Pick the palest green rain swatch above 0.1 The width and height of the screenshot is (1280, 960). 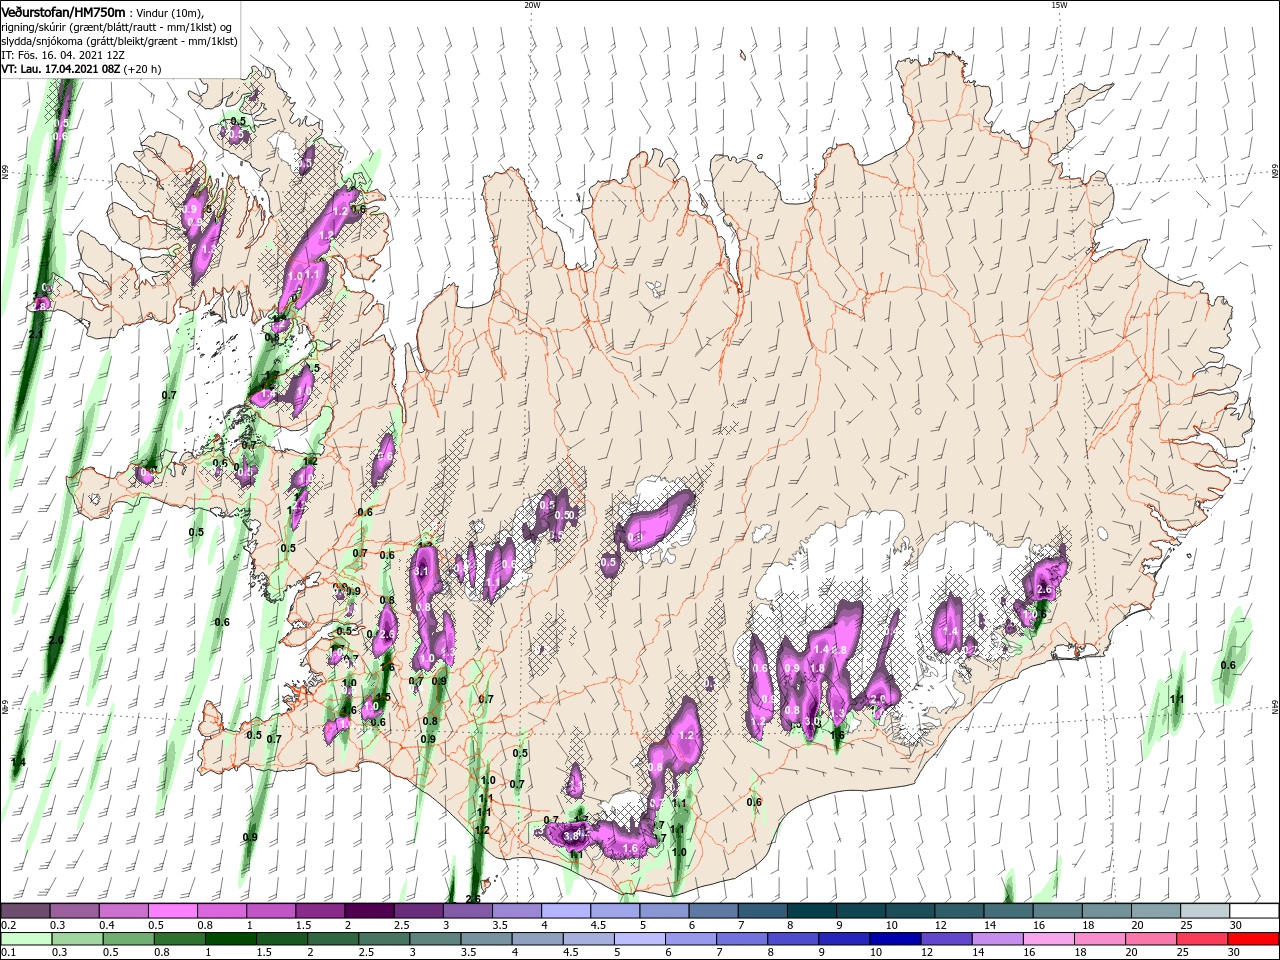pyautogui.click(x=25, y=939)
